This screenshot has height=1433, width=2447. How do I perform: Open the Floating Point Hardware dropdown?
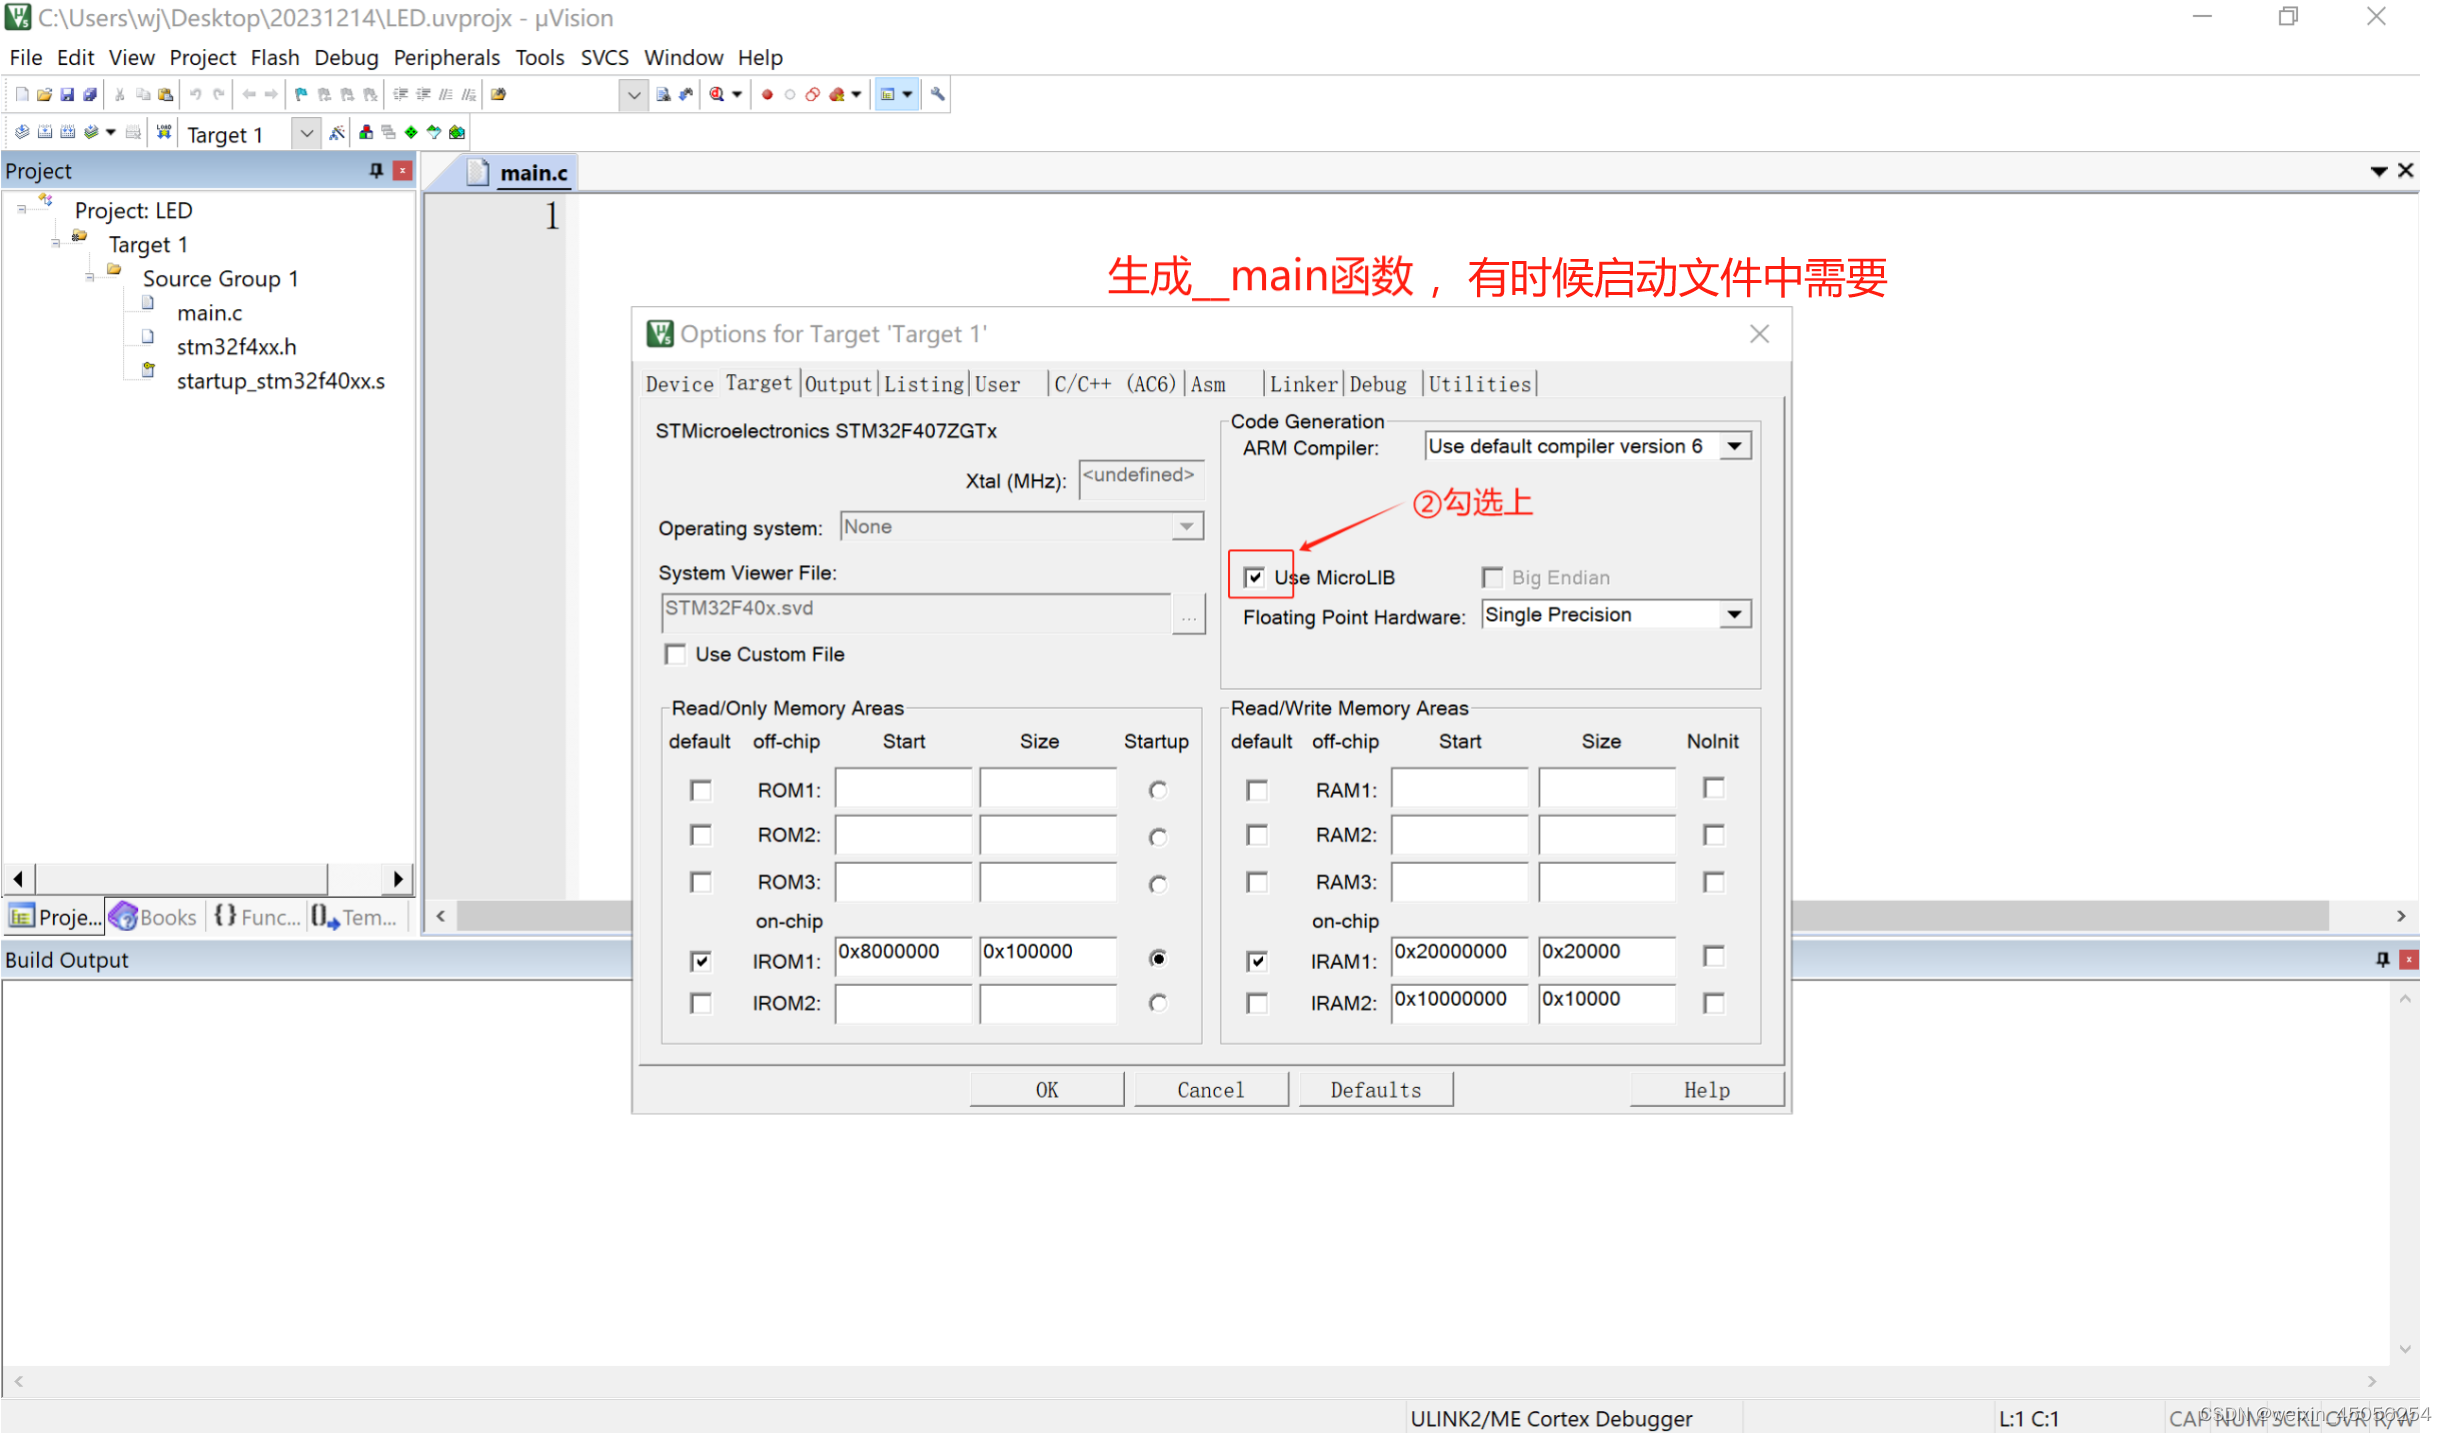pyautogui.click(x=1735, y=615)
